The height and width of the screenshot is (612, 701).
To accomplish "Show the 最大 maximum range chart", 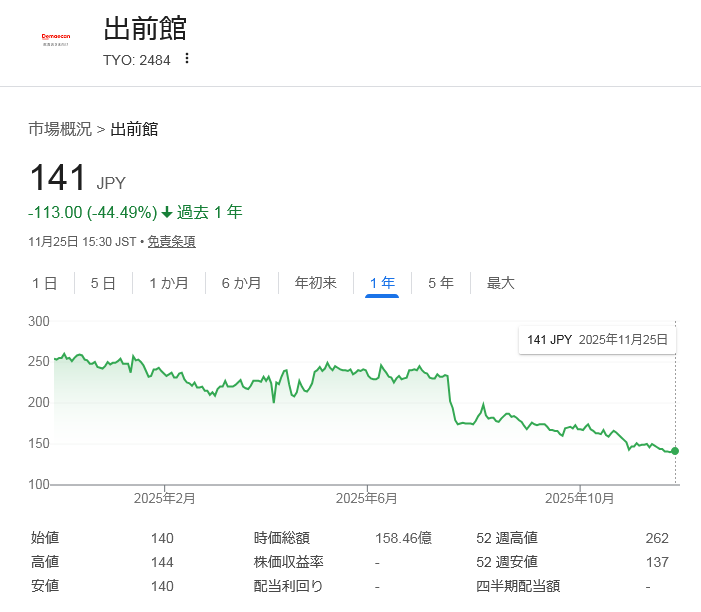I will [x=500, y=283].
